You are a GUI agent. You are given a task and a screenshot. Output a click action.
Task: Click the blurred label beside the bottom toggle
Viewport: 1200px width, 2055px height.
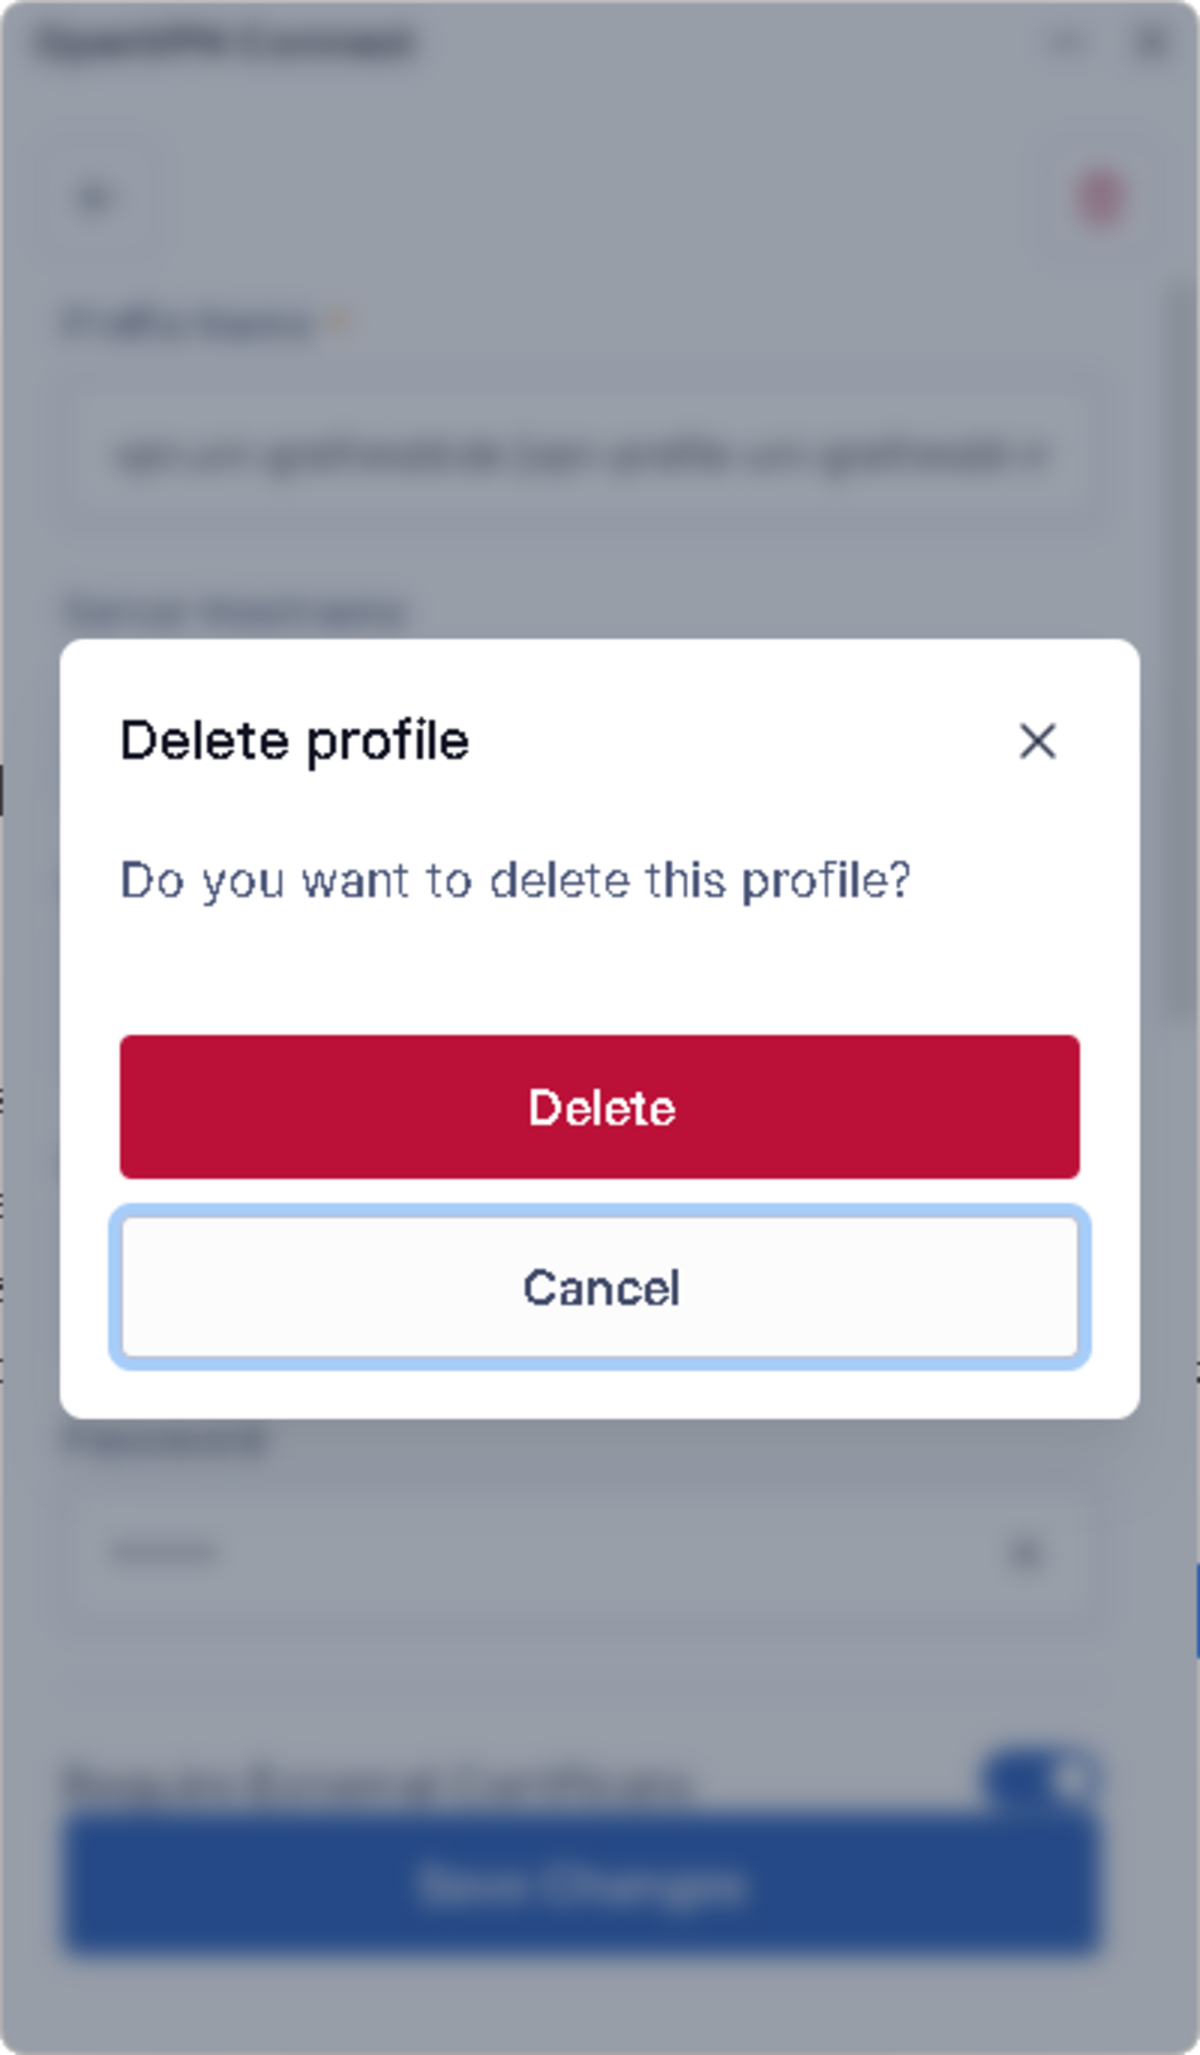378,1782
